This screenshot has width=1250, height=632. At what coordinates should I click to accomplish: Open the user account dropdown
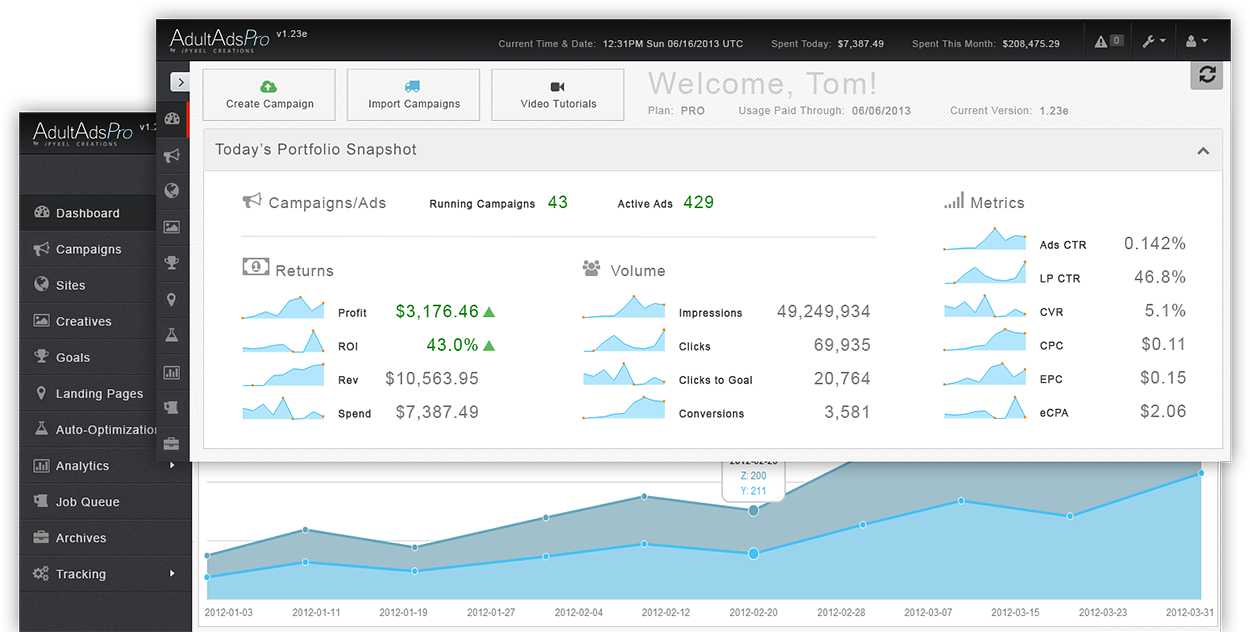click(1196, 41)
